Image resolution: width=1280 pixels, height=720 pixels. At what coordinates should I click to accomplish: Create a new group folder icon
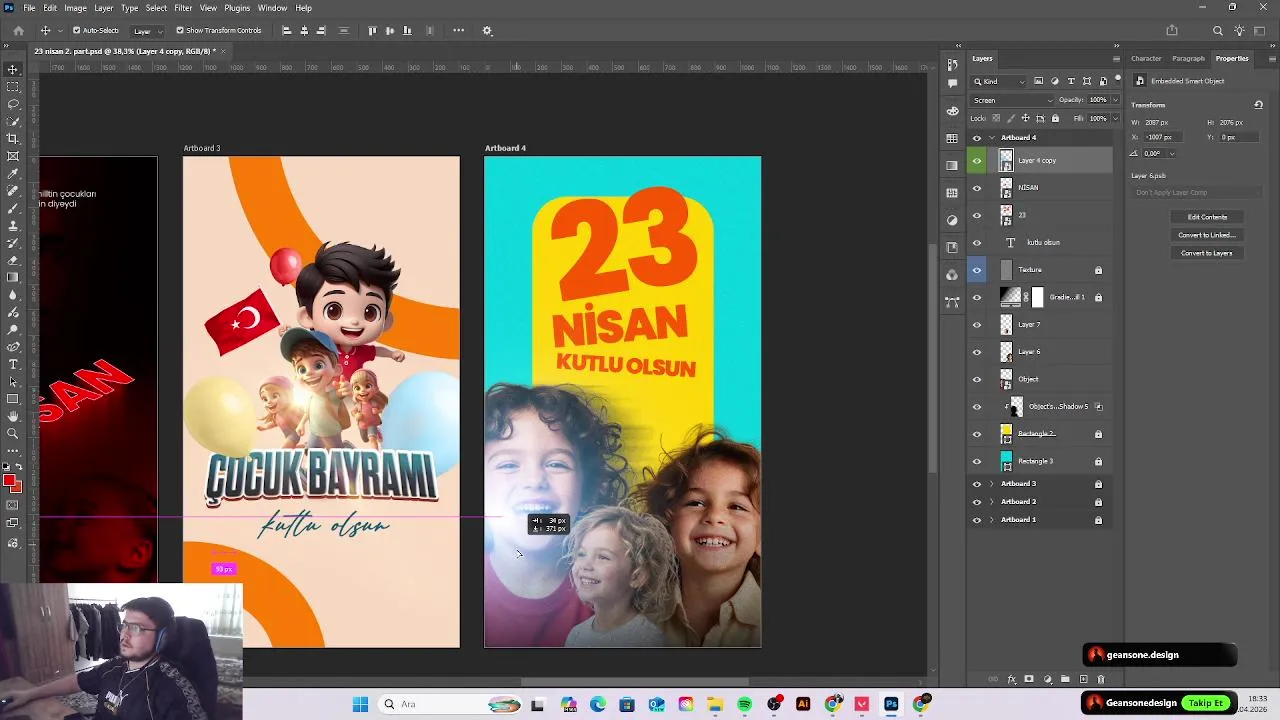tap(1065, 679)
